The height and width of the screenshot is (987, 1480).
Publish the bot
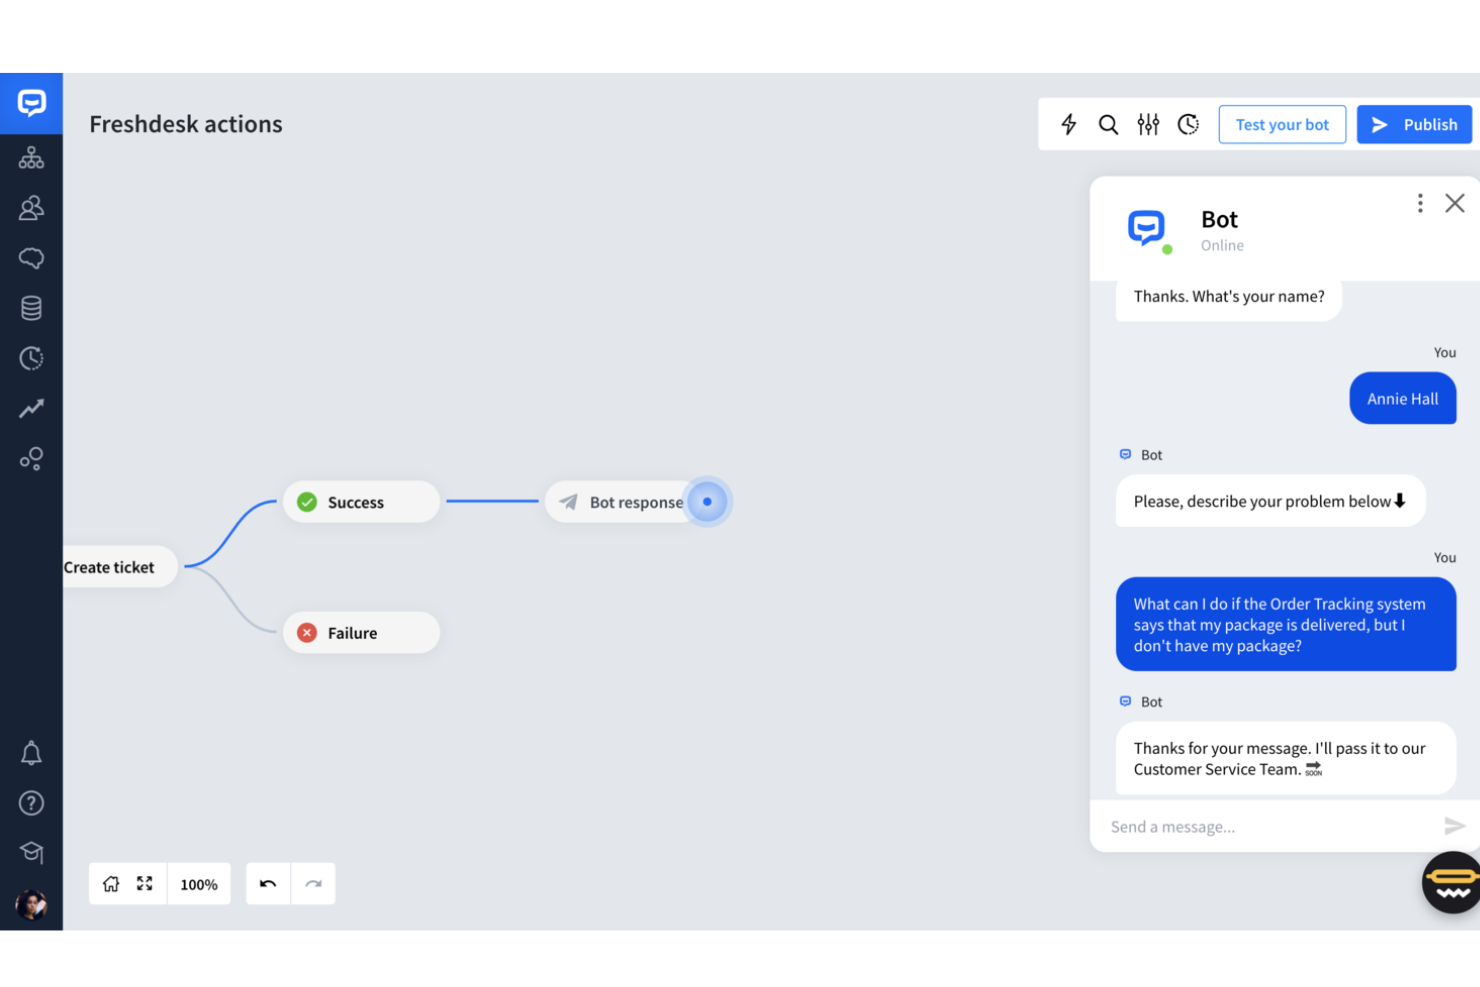coord(1414,124)
